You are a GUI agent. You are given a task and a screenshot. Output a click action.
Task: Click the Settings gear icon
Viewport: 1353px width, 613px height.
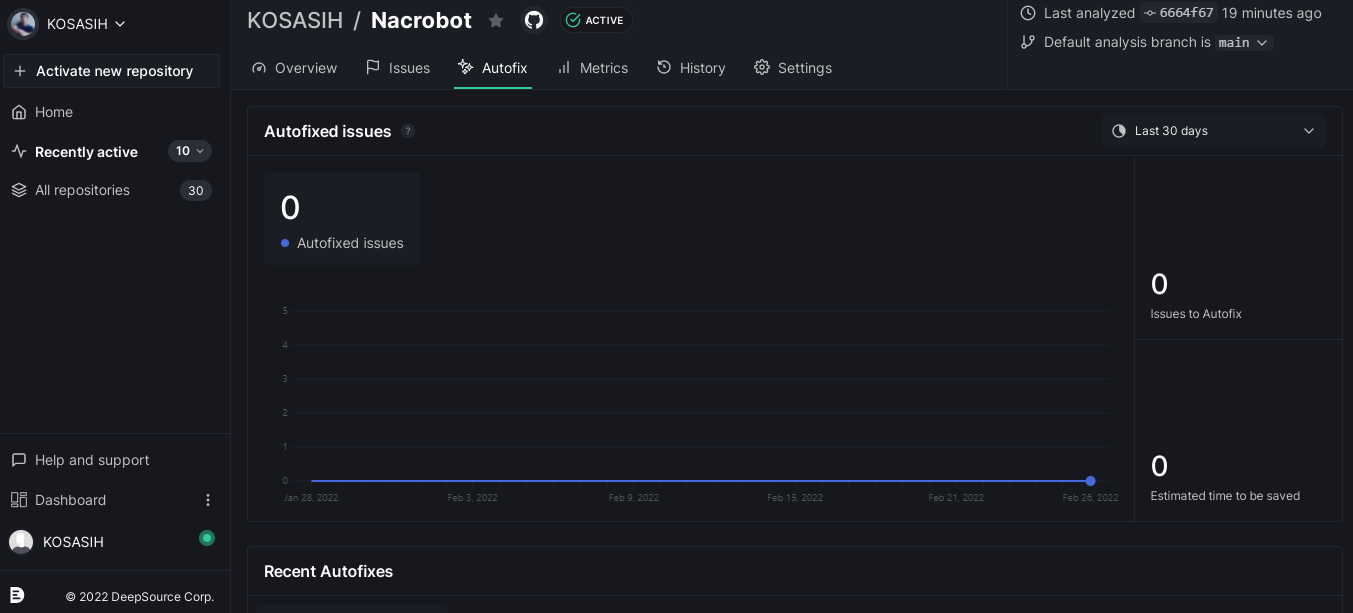(x=762, y=67)
